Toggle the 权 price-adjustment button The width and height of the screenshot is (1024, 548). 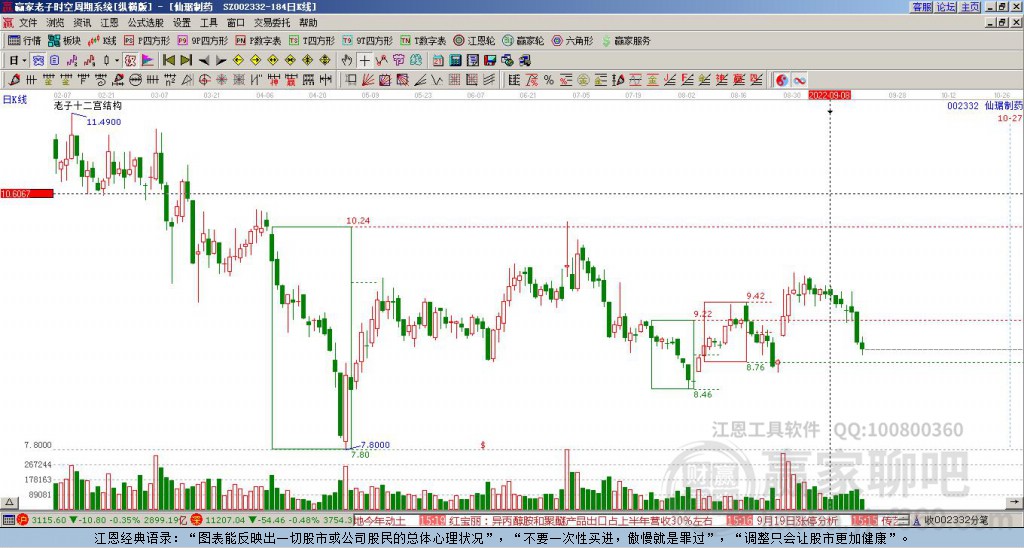coord(130,61)
